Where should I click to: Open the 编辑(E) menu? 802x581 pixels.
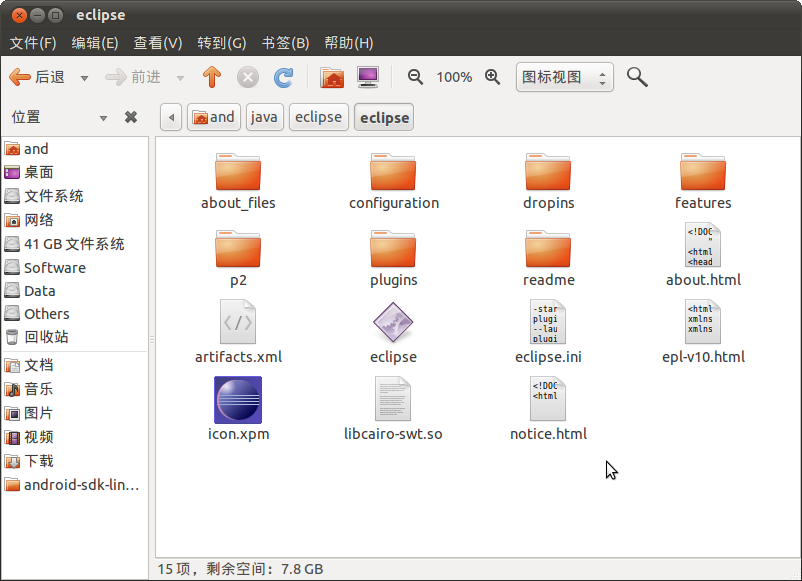[95, 43]
